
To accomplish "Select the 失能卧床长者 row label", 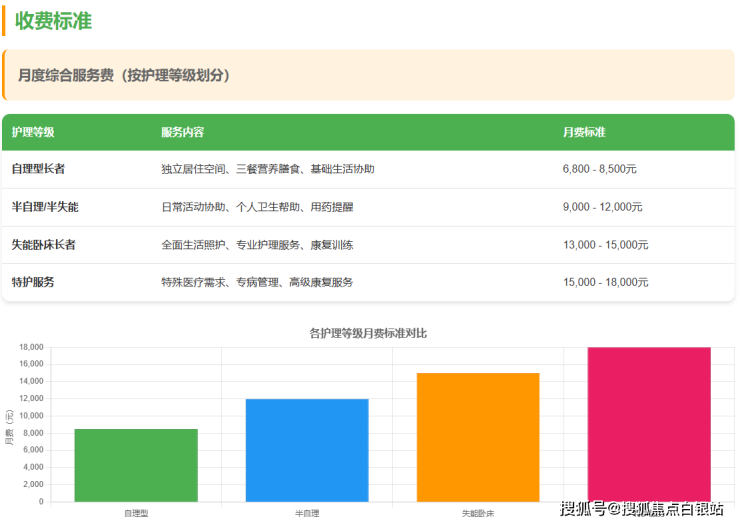I will coord(43,245).
